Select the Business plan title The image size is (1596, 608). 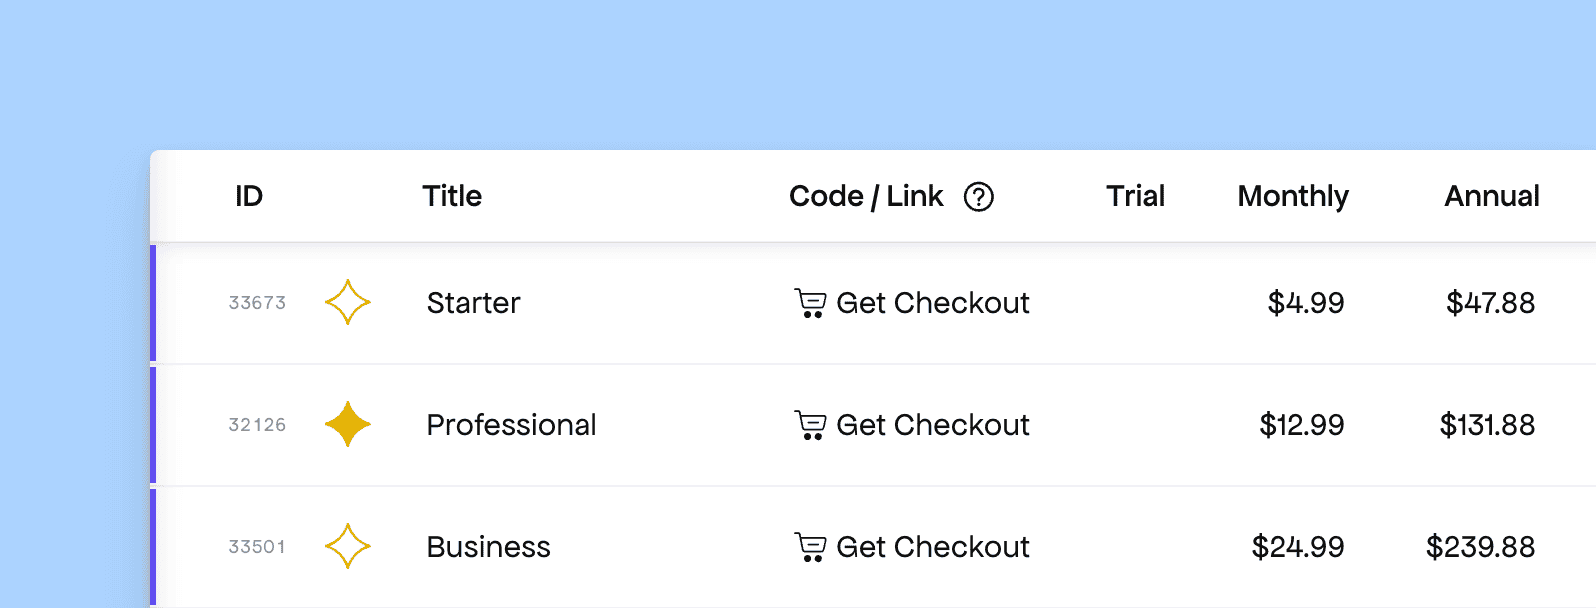pyautogui.click(x=488, y=547)
